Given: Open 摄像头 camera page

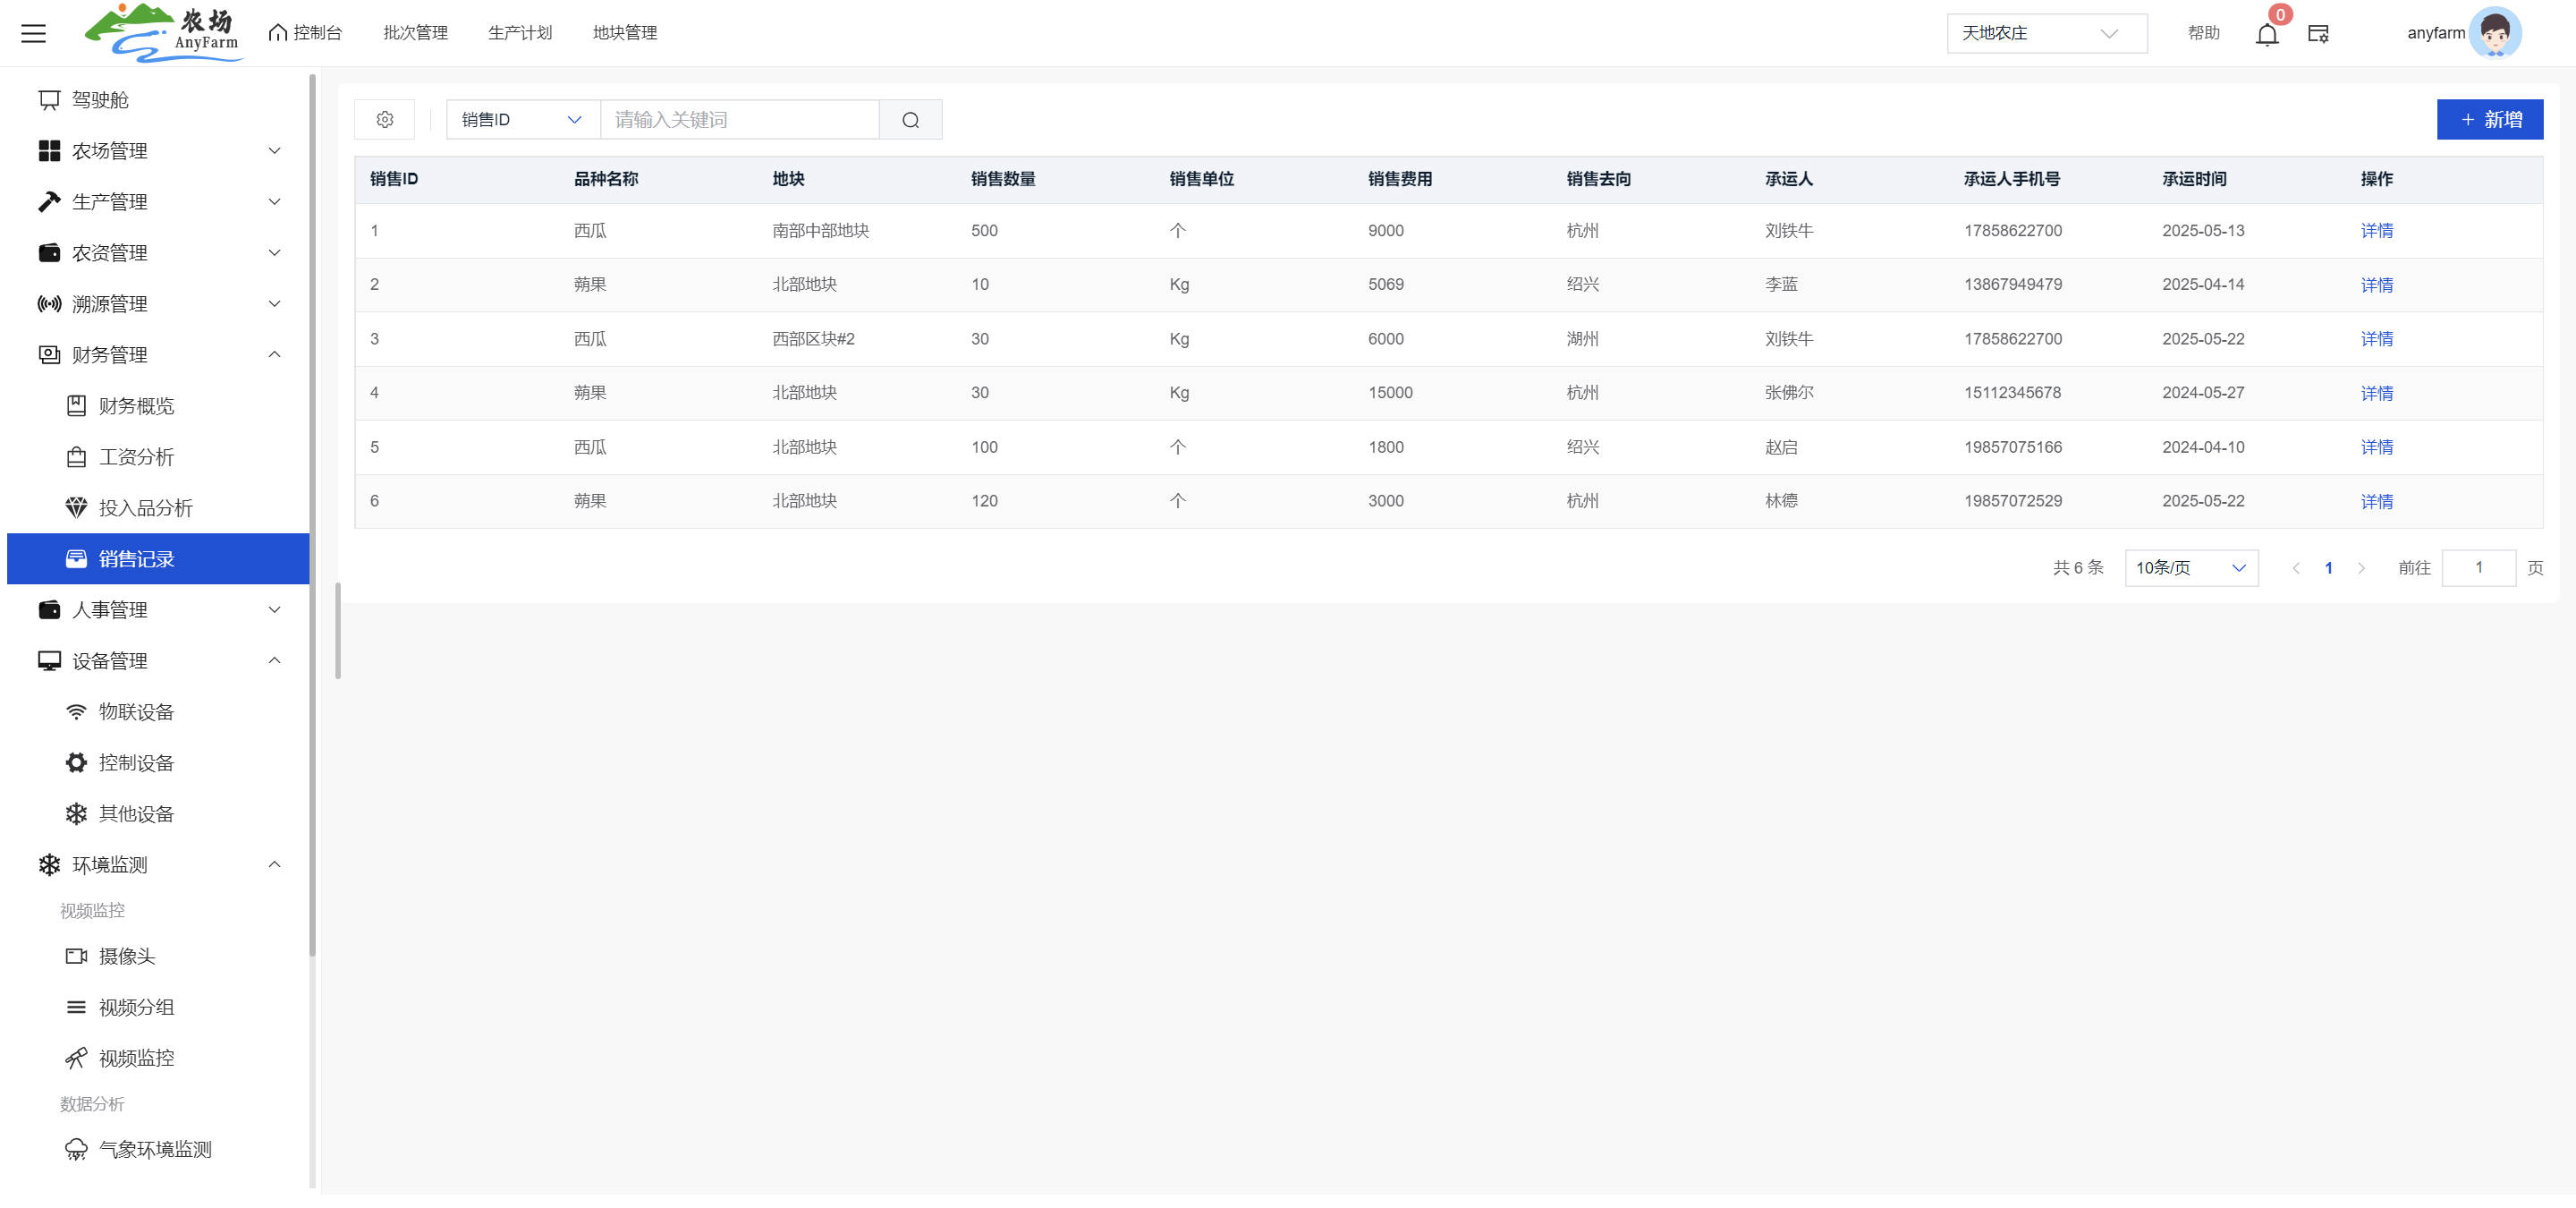Looking at the screenshot, I should pos(127,956).
